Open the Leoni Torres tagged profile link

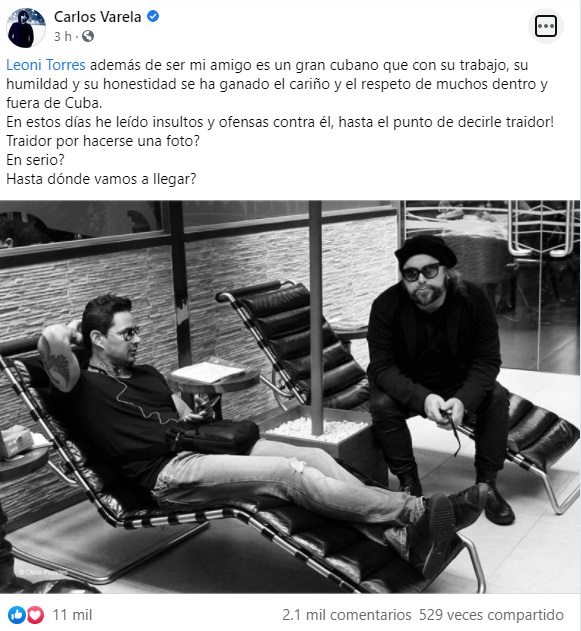click(x=46, y=65)
